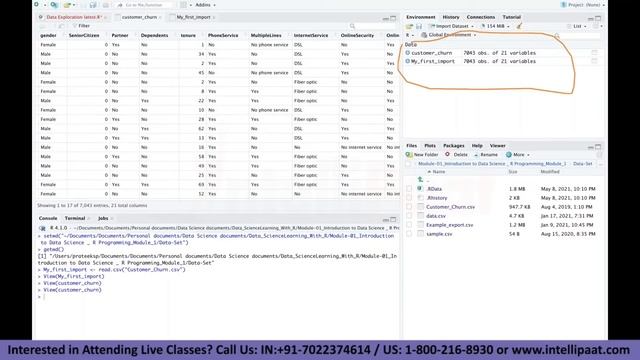Switch to the Terminal tab

(75, 218)
